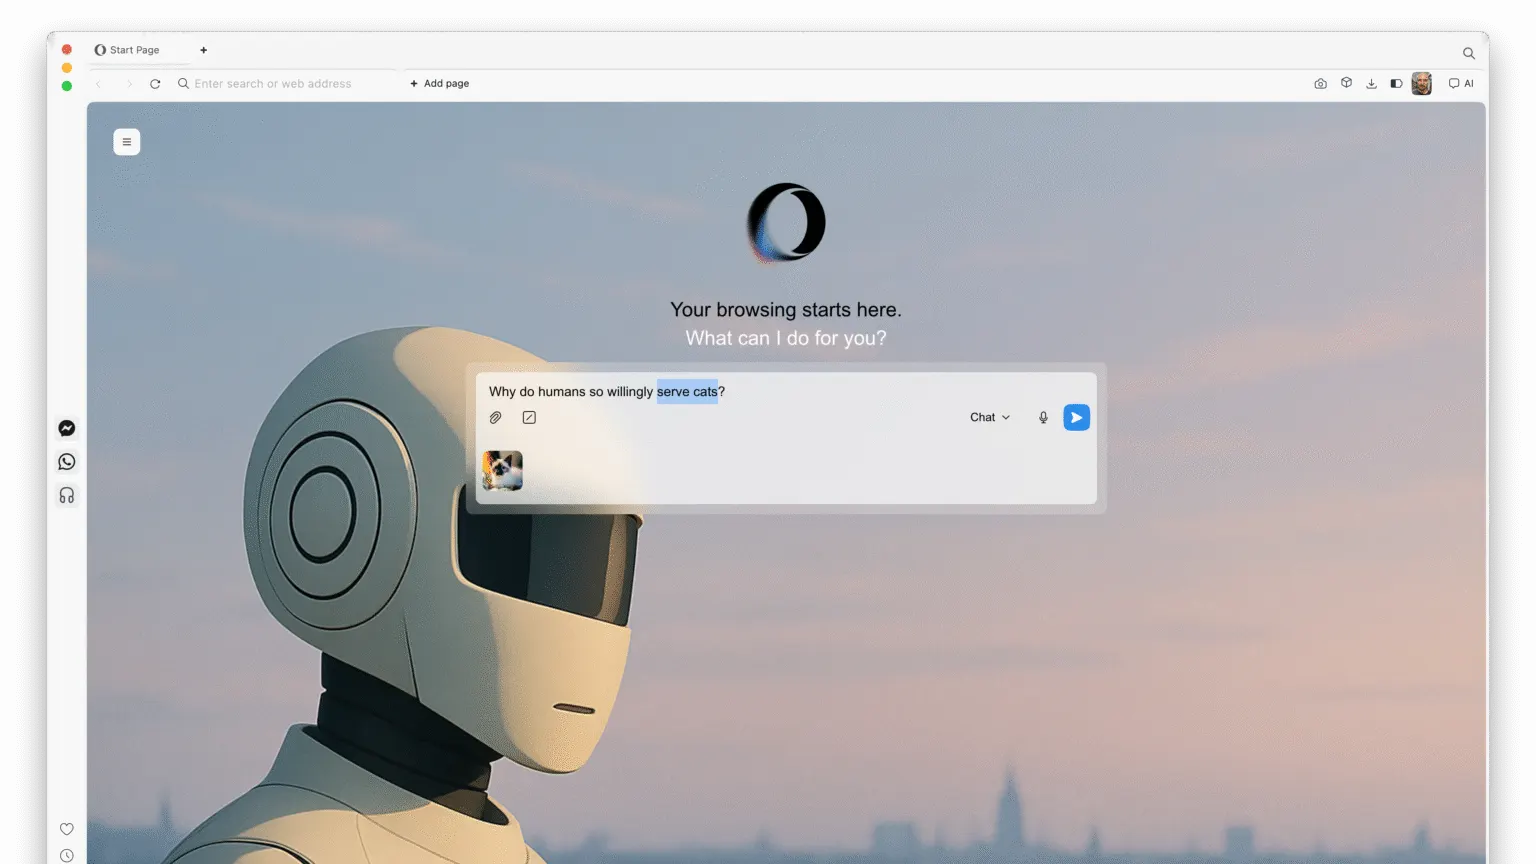
Task: Open a new tab with the plus button
Action: (203, 49)
